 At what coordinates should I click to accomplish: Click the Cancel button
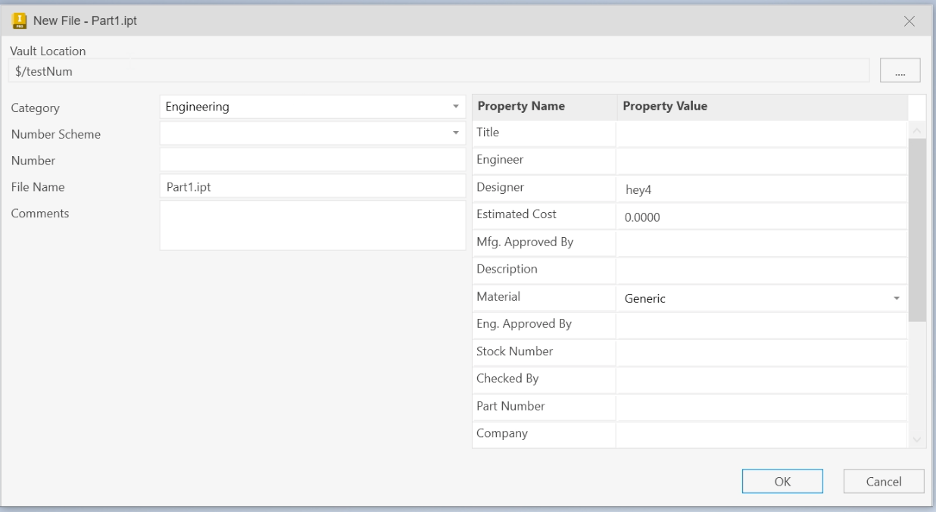point(883,481)
